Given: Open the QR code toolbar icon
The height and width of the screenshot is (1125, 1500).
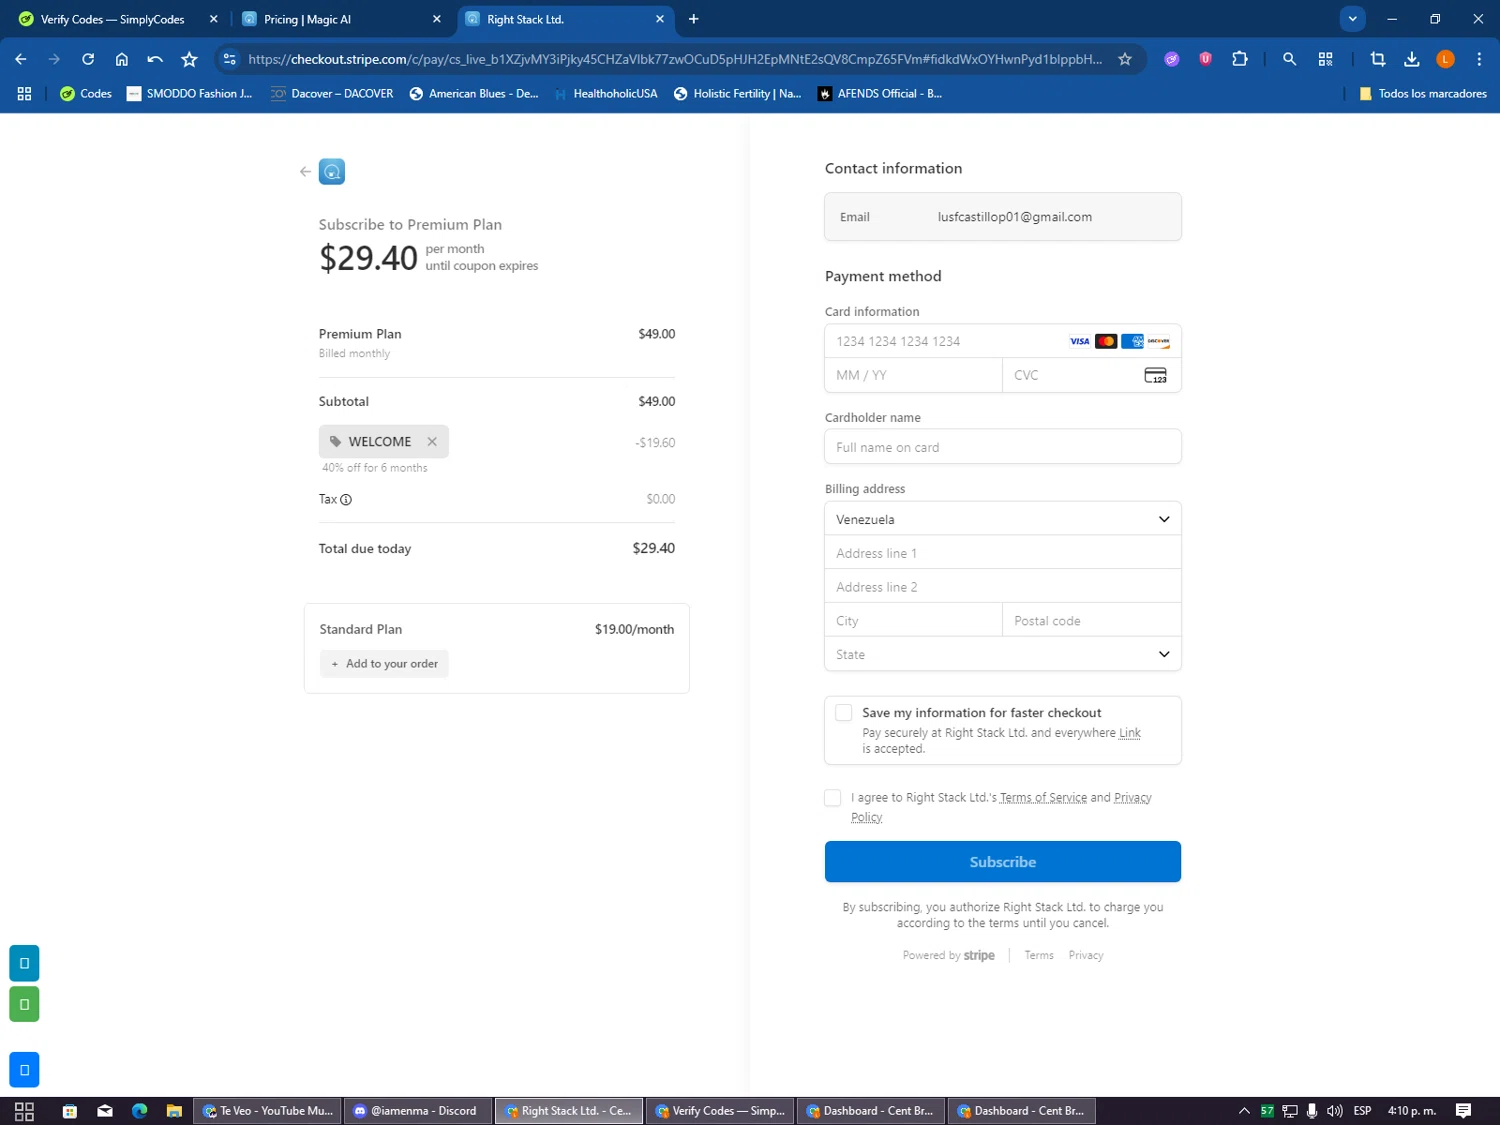Looking at the screenshot, I should point(1326,59).
